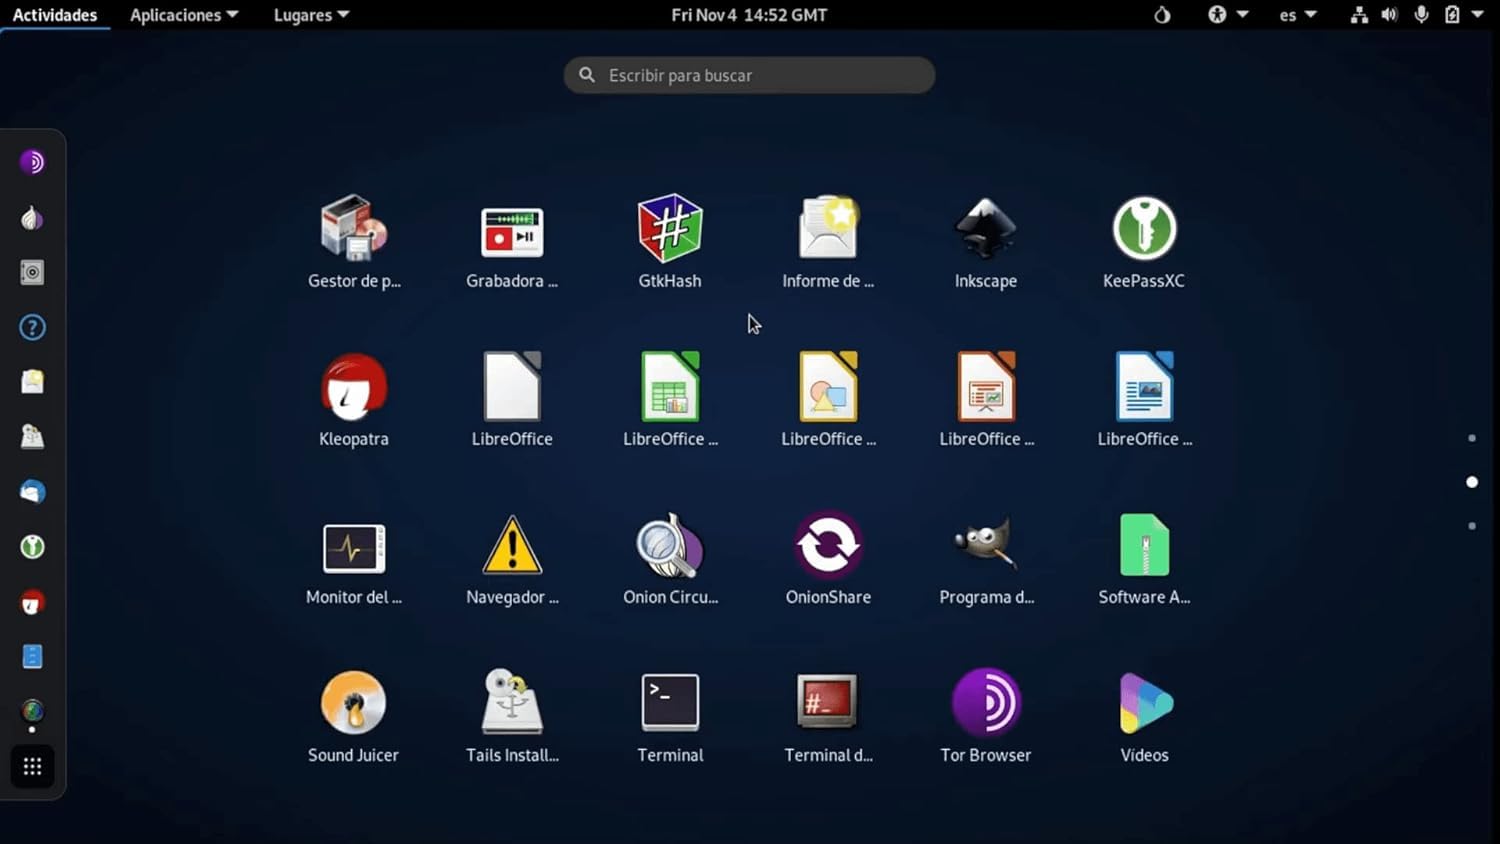Launch Inkscape from the app grid

click(x=986, y=228)
